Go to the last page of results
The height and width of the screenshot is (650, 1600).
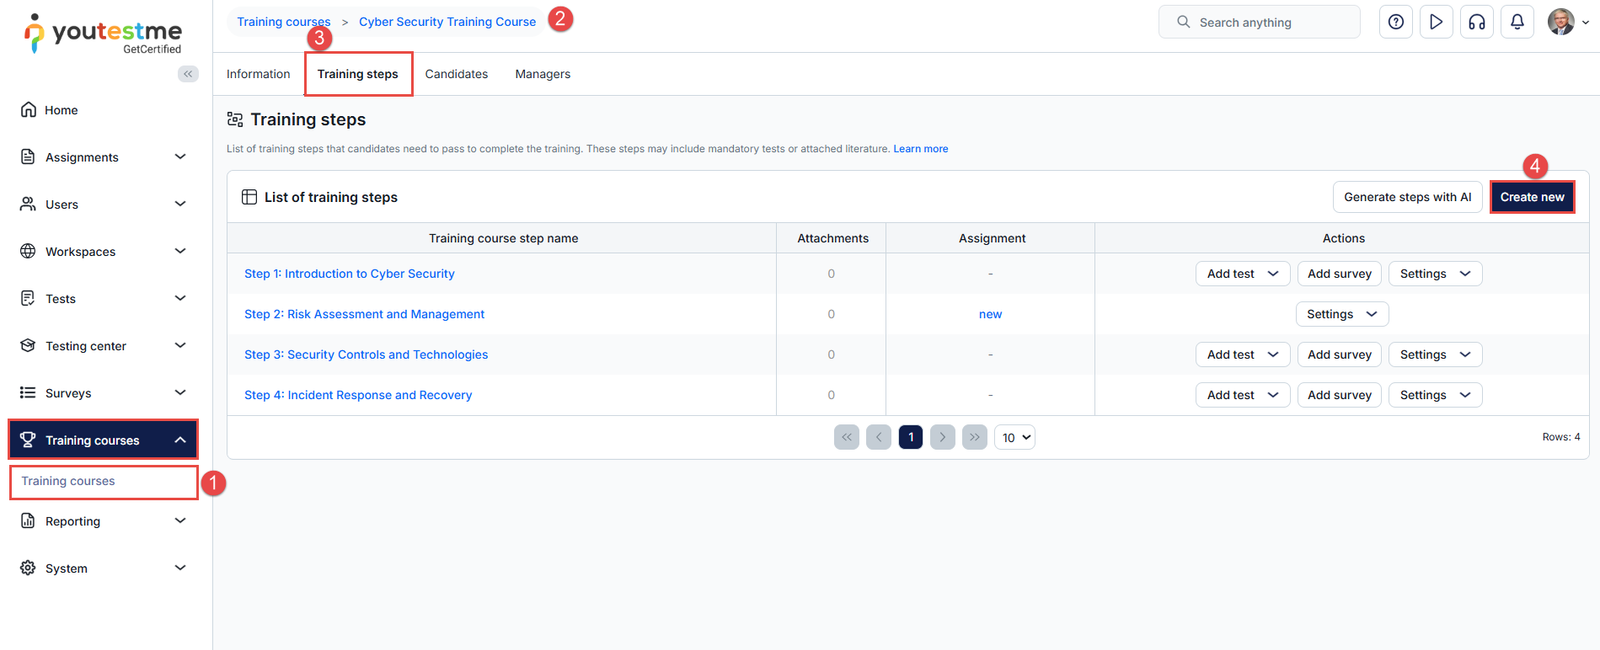click(x=974, y=437)
